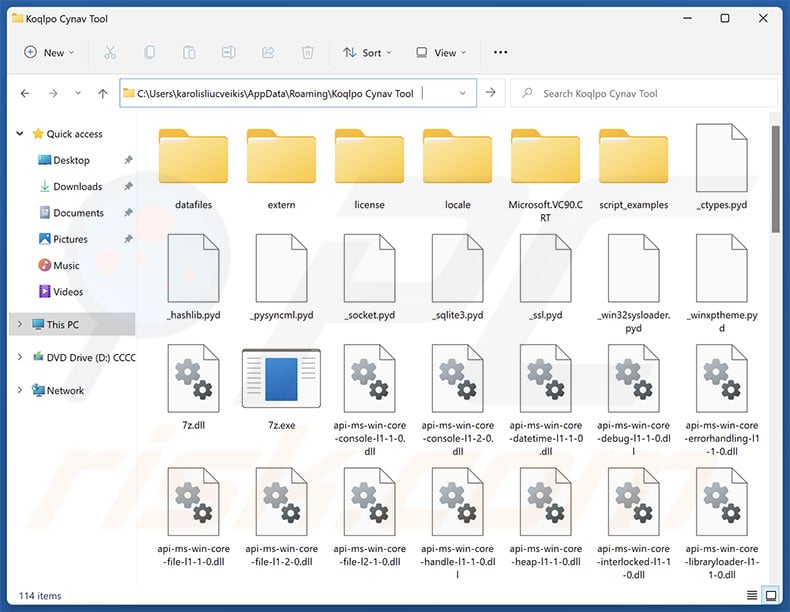Click the Copy icon in toolbar

[x=150, y=52]
